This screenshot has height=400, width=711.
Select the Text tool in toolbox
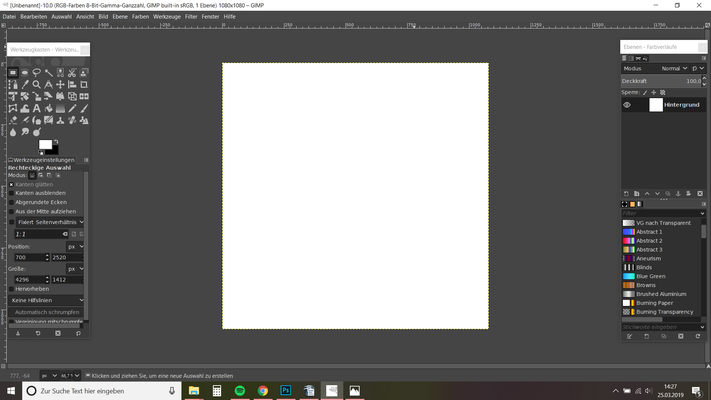coord(37,109)
